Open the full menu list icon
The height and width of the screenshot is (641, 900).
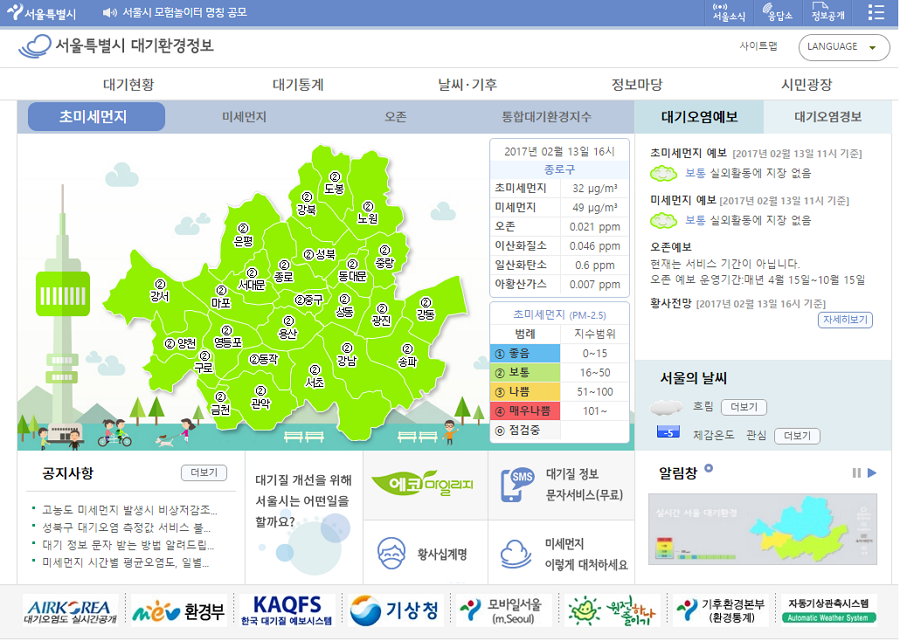tap(876, 12)
